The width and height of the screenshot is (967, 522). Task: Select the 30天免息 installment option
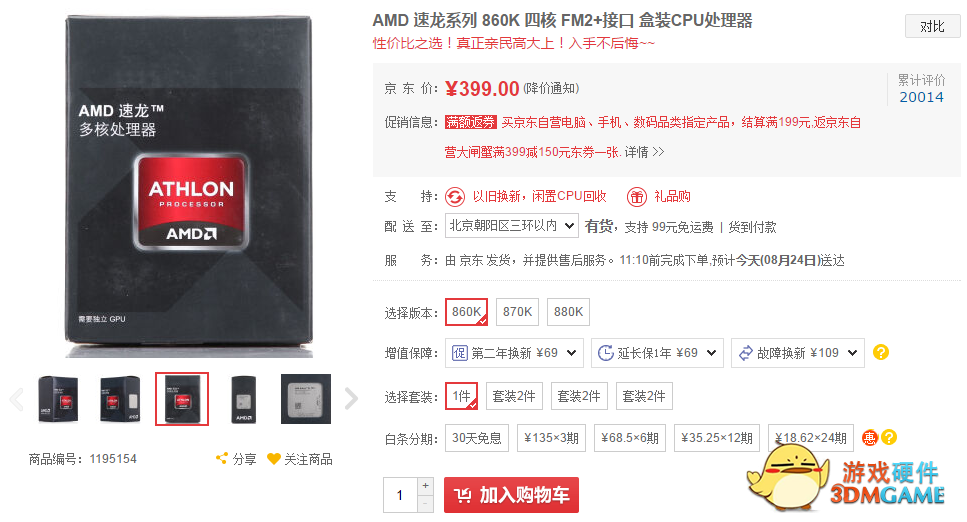click(x=477, y=438)
